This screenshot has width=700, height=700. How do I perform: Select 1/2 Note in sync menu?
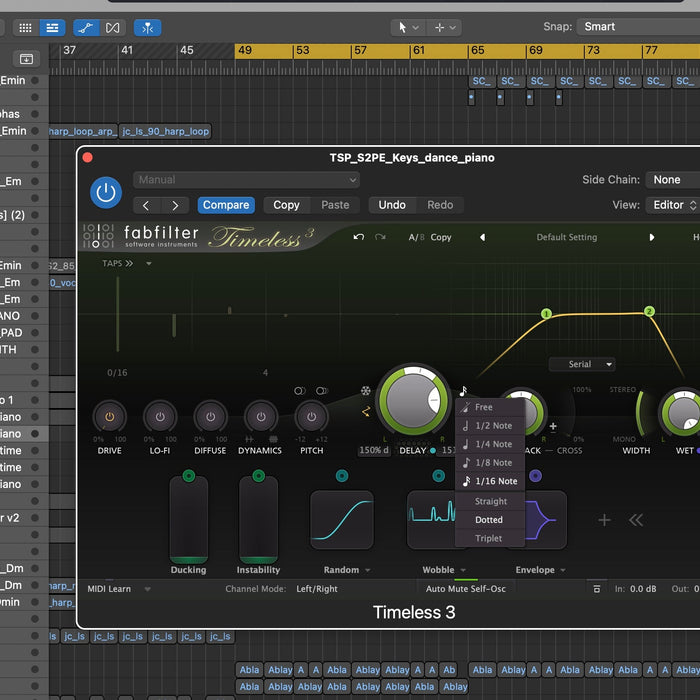point(490,426)
